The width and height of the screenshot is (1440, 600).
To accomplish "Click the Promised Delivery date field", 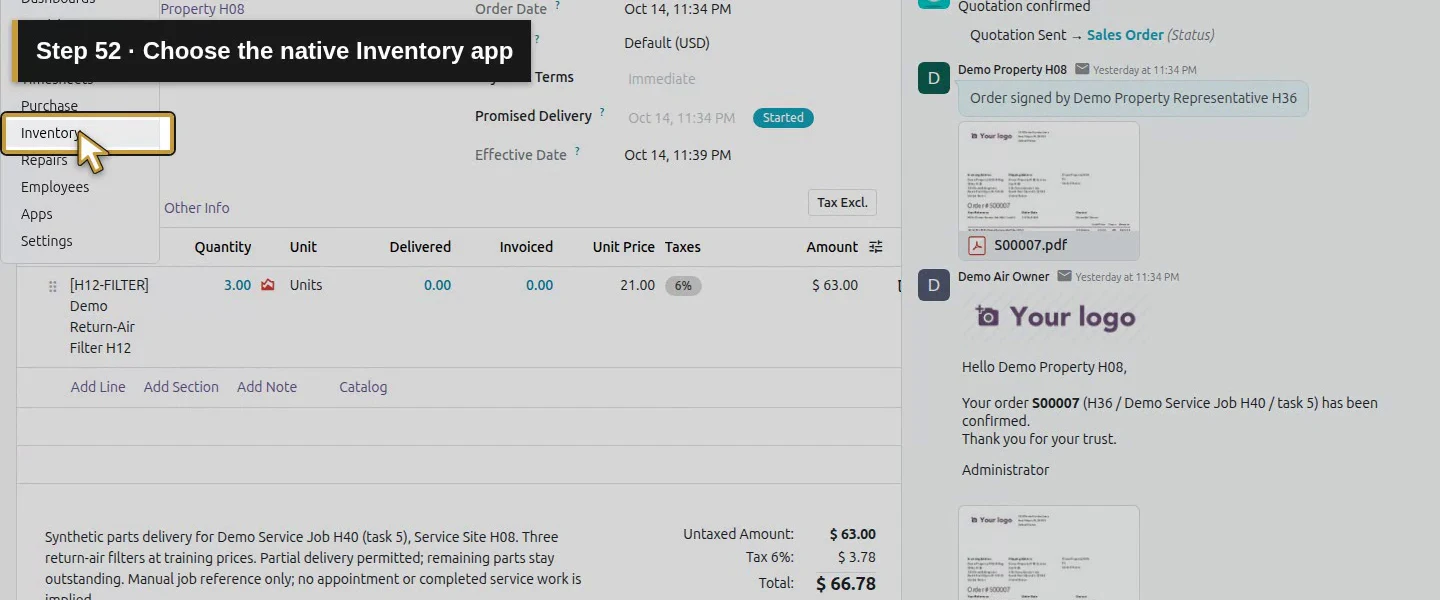I will point(682,118).
